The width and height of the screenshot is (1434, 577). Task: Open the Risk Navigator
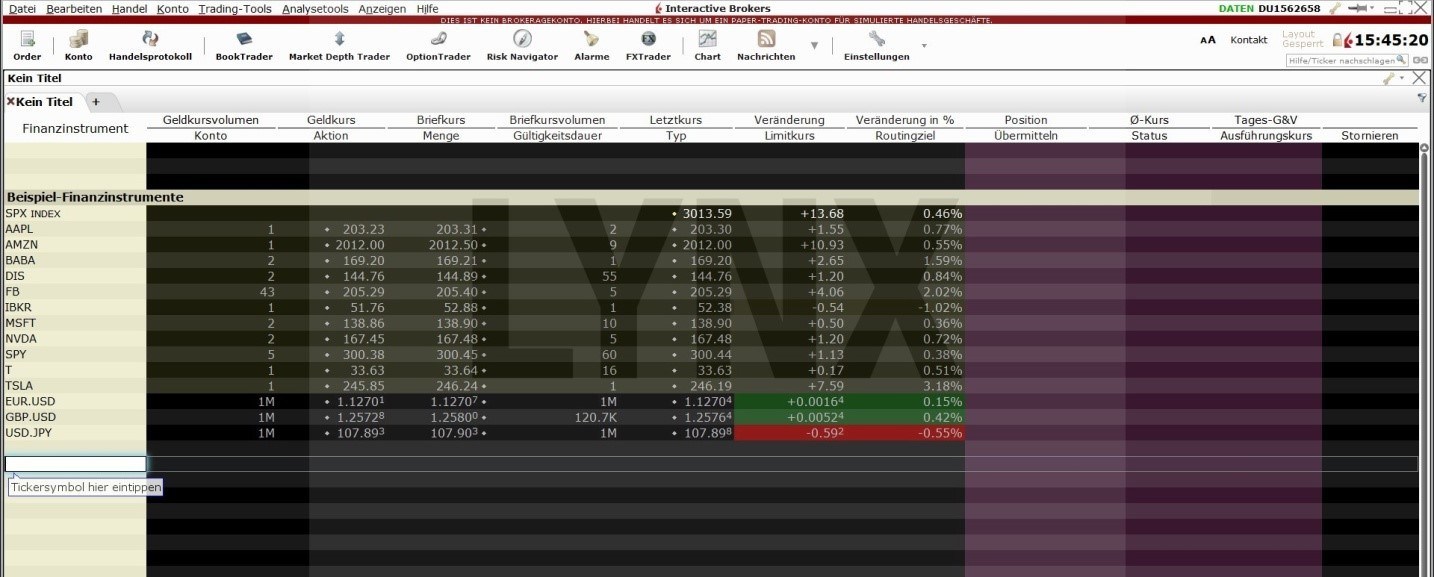coord(522,46)
